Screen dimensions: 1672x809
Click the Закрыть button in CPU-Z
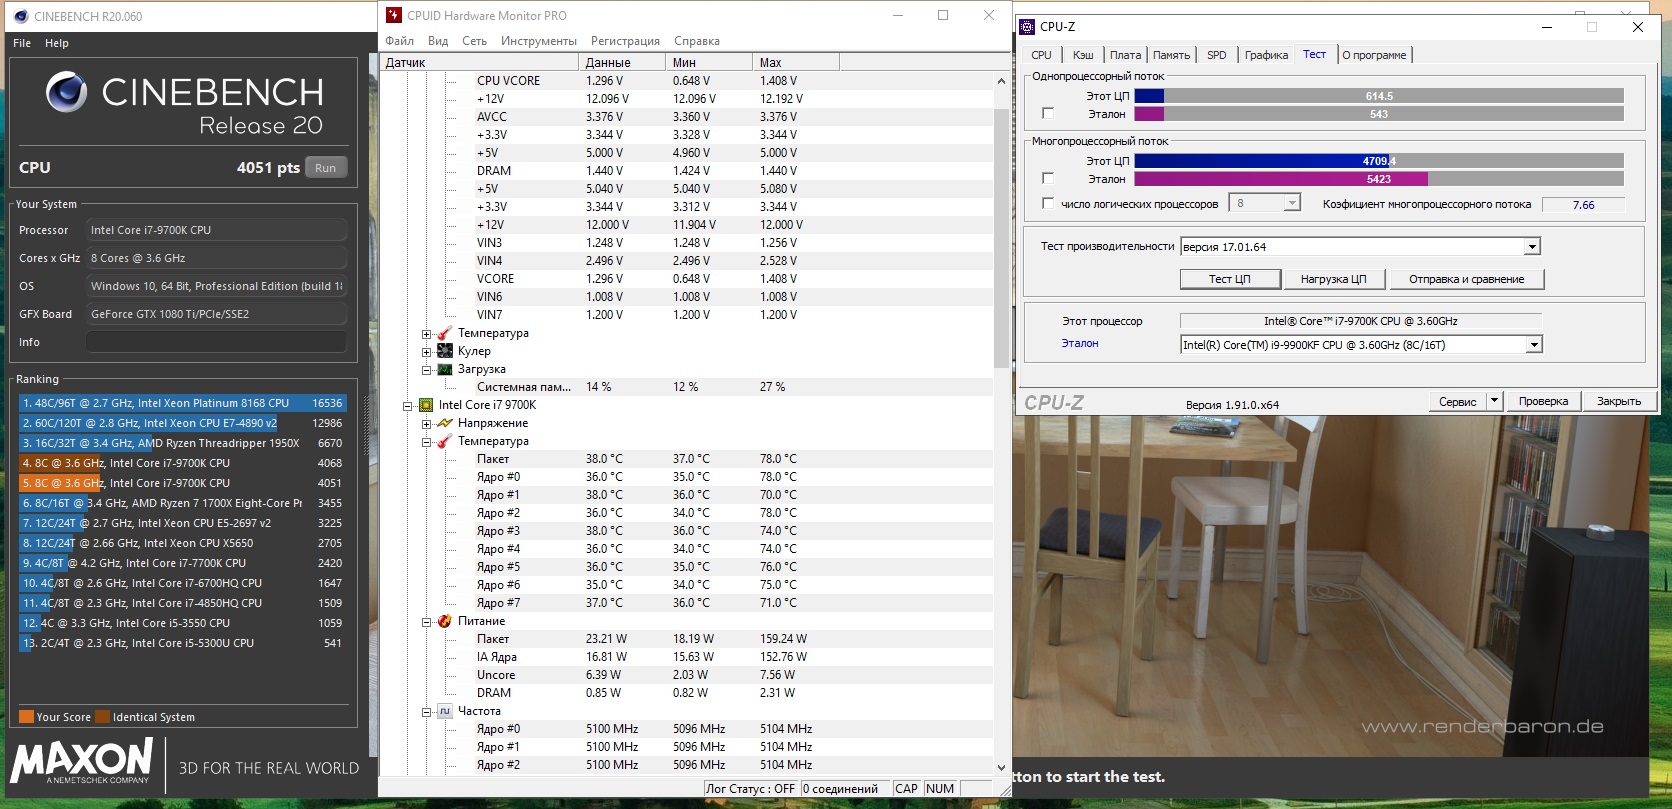point(1618,401)
